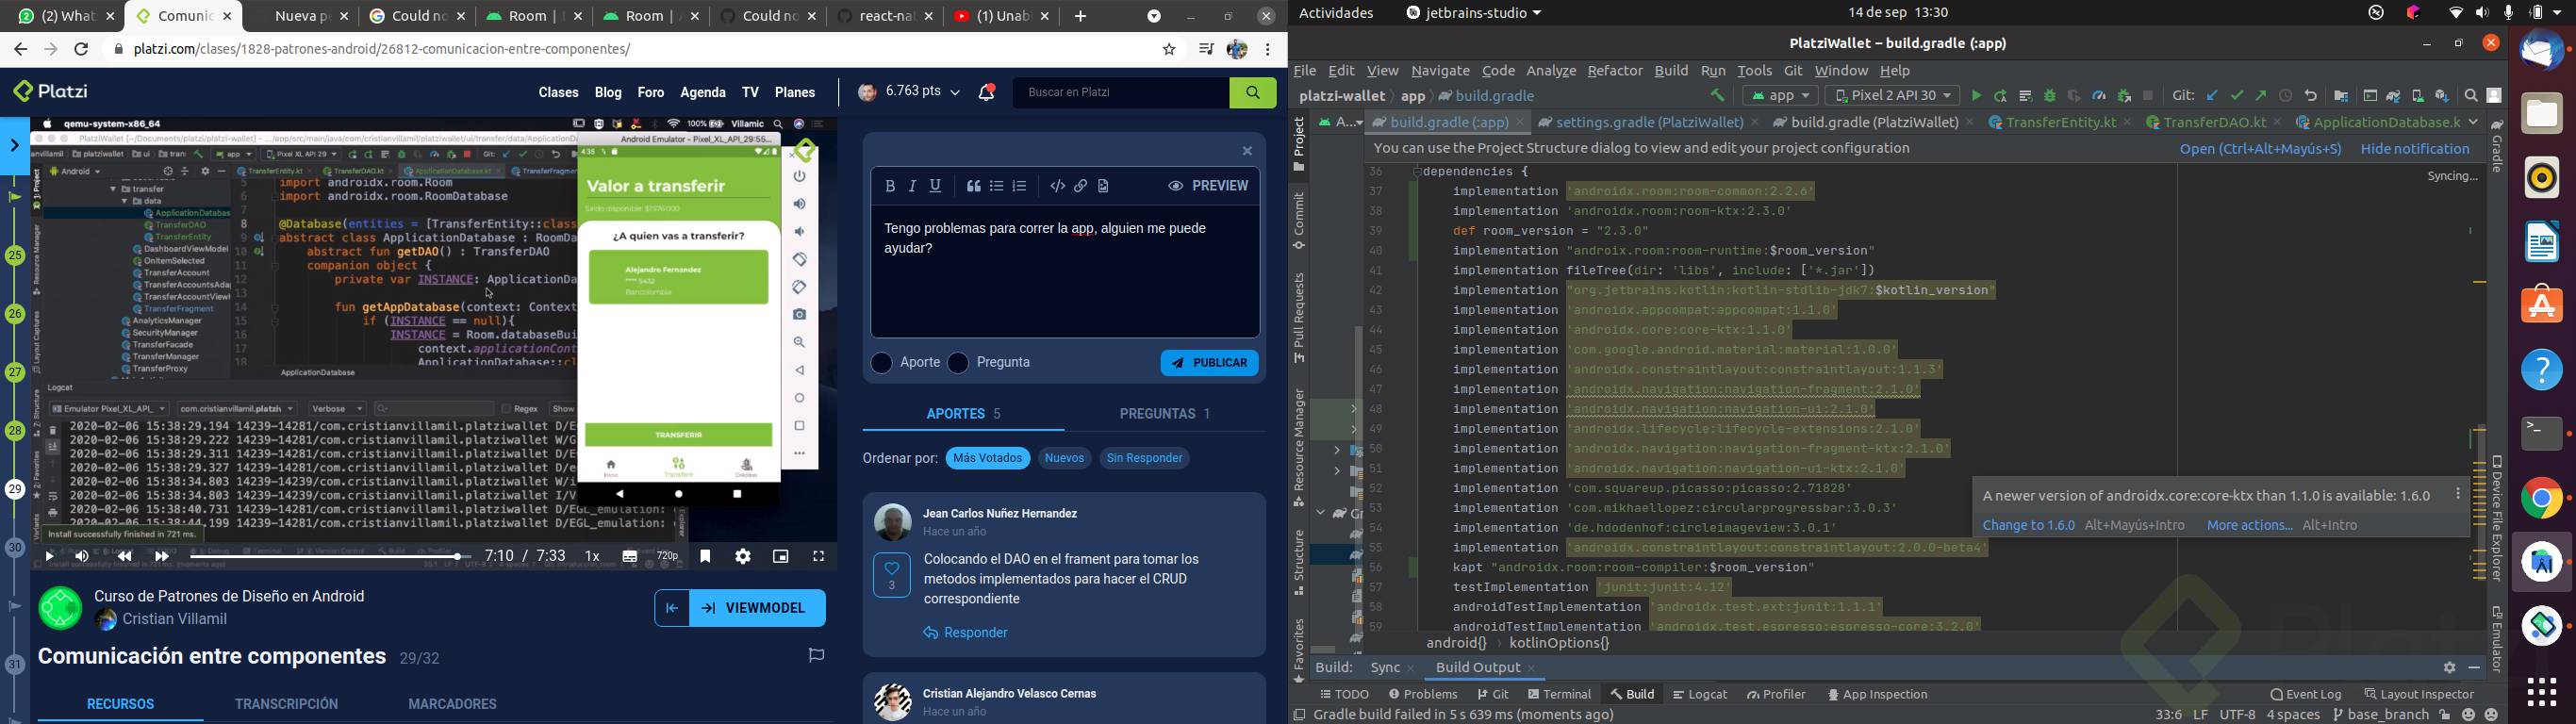Switch to TransferDAO.kt editor tab
Image resolution: width=2576 pixels, height=724 pixels.
(x=2213, y=123)
